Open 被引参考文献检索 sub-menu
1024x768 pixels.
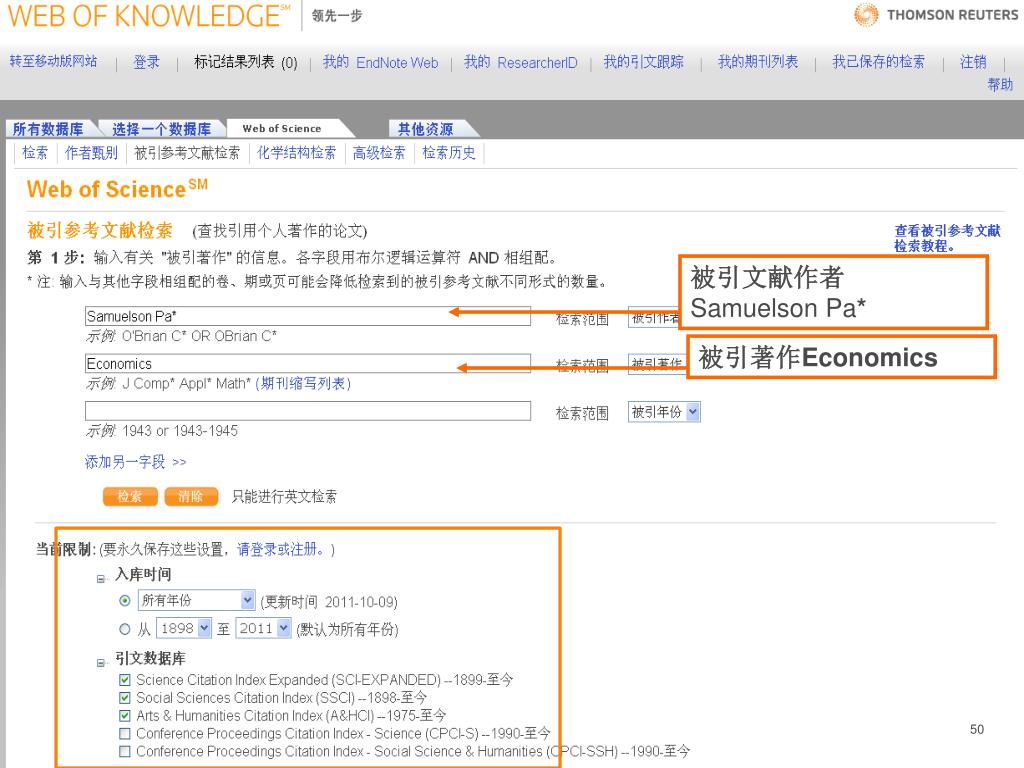pyautogui.click(x=187, y=153)
